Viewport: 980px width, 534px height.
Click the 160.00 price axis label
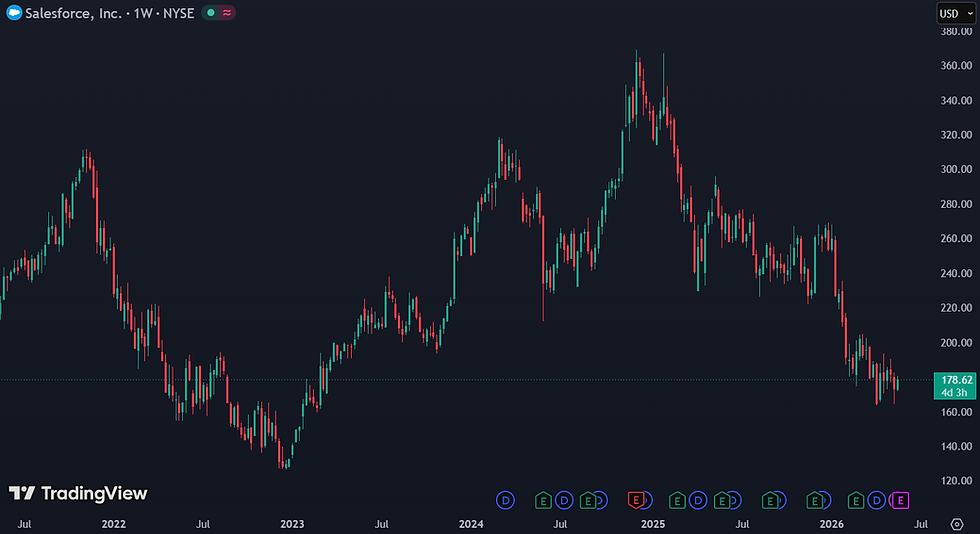tap(956, 412)
